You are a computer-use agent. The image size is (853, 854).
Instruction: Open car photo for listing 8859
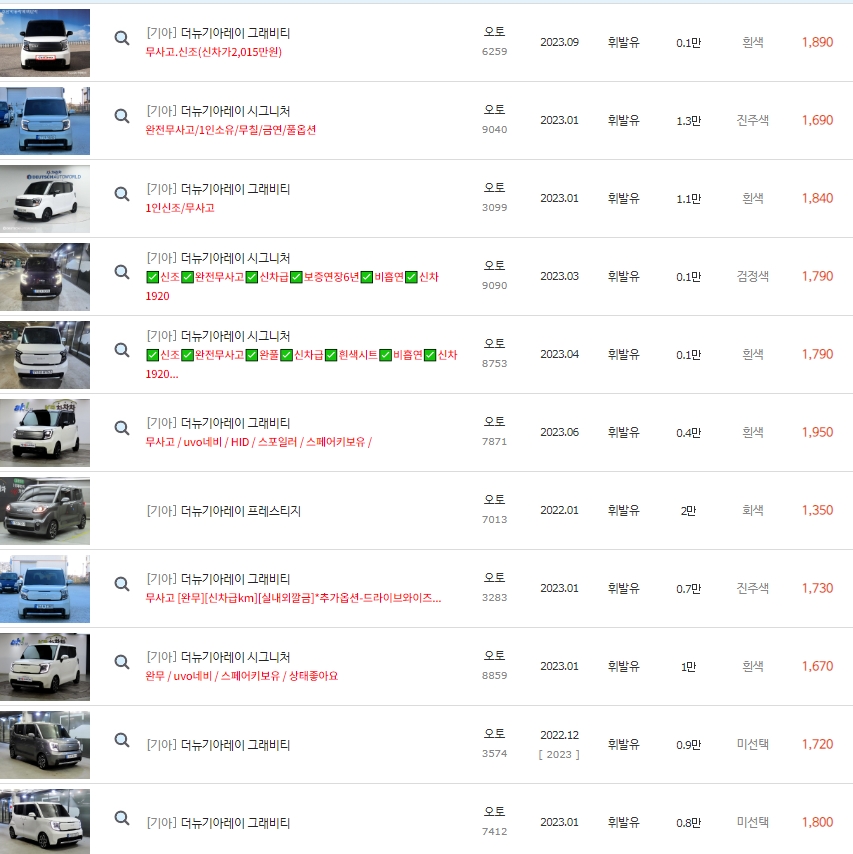[45, 666]
